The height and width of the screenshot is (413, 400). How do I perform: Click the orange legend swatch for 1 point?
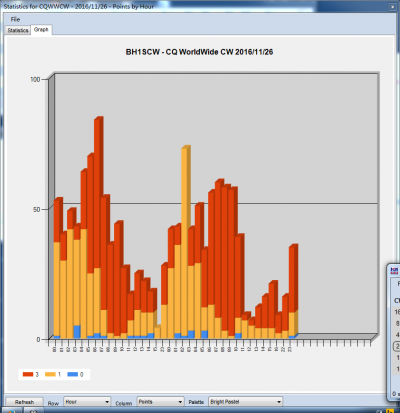(50, 374)
